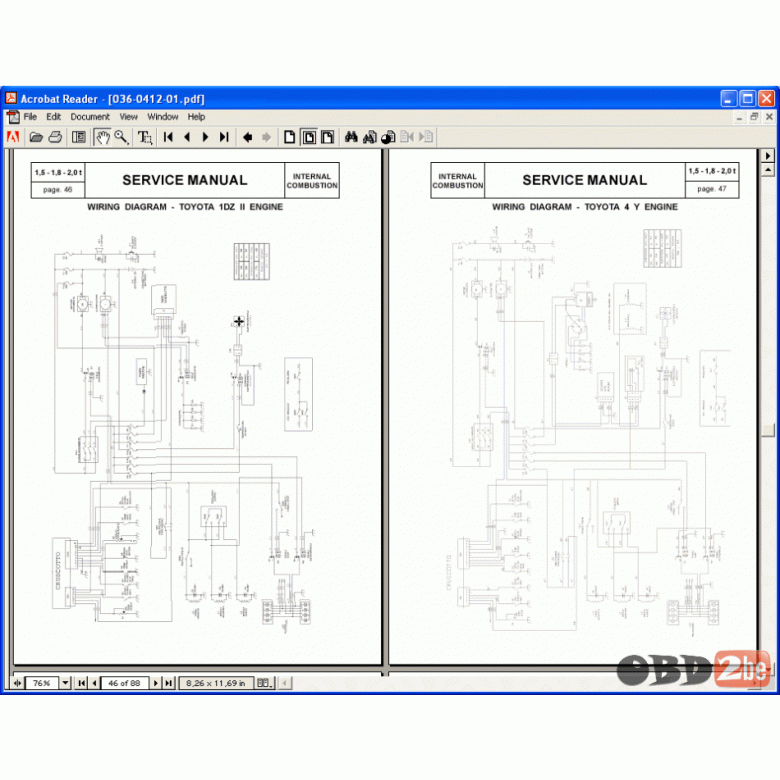780x780 pixels.
Task: Maximize the Acrobat Reader window
Action: 747,98
